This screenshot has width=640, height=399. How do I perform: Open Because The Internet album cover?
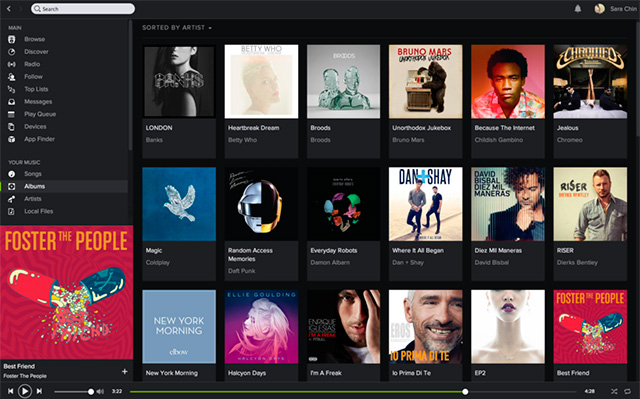point(508,82)
